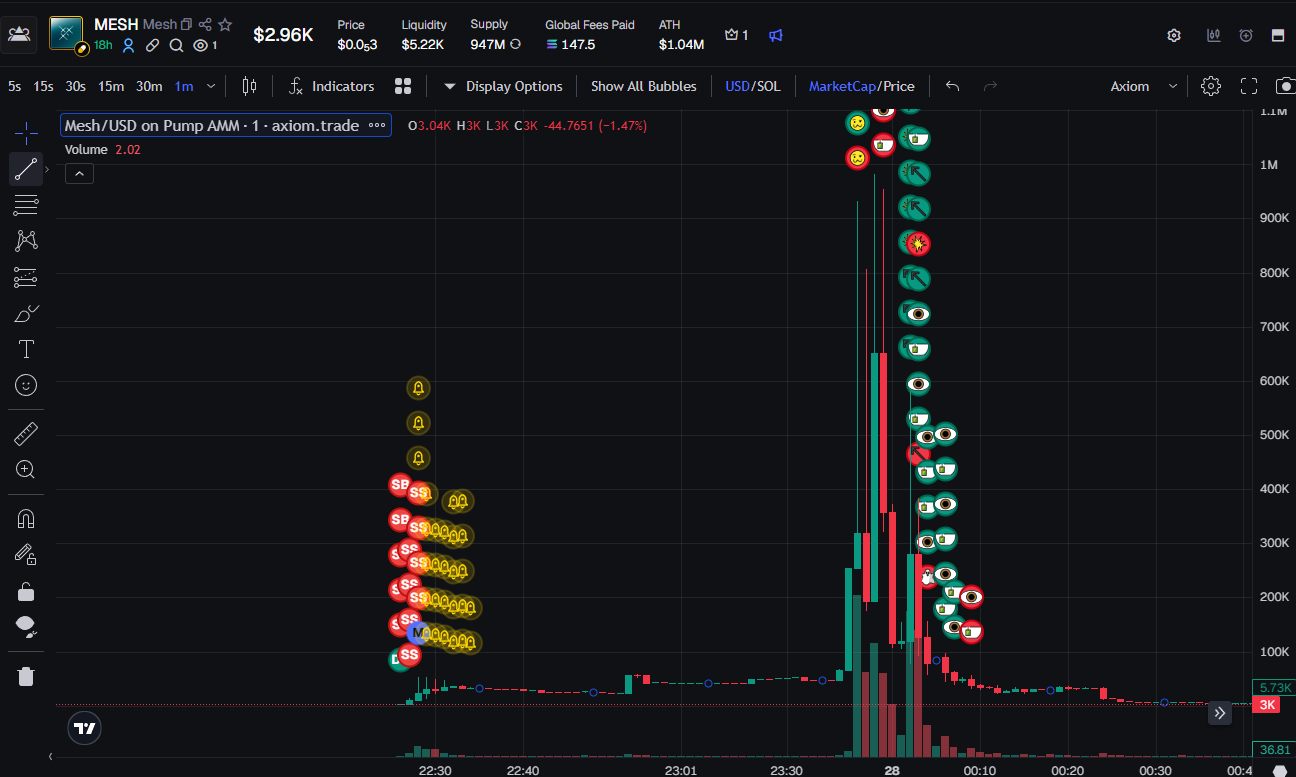Select the 30s timeframe
Screen dimensions: 1296x777
75,86
